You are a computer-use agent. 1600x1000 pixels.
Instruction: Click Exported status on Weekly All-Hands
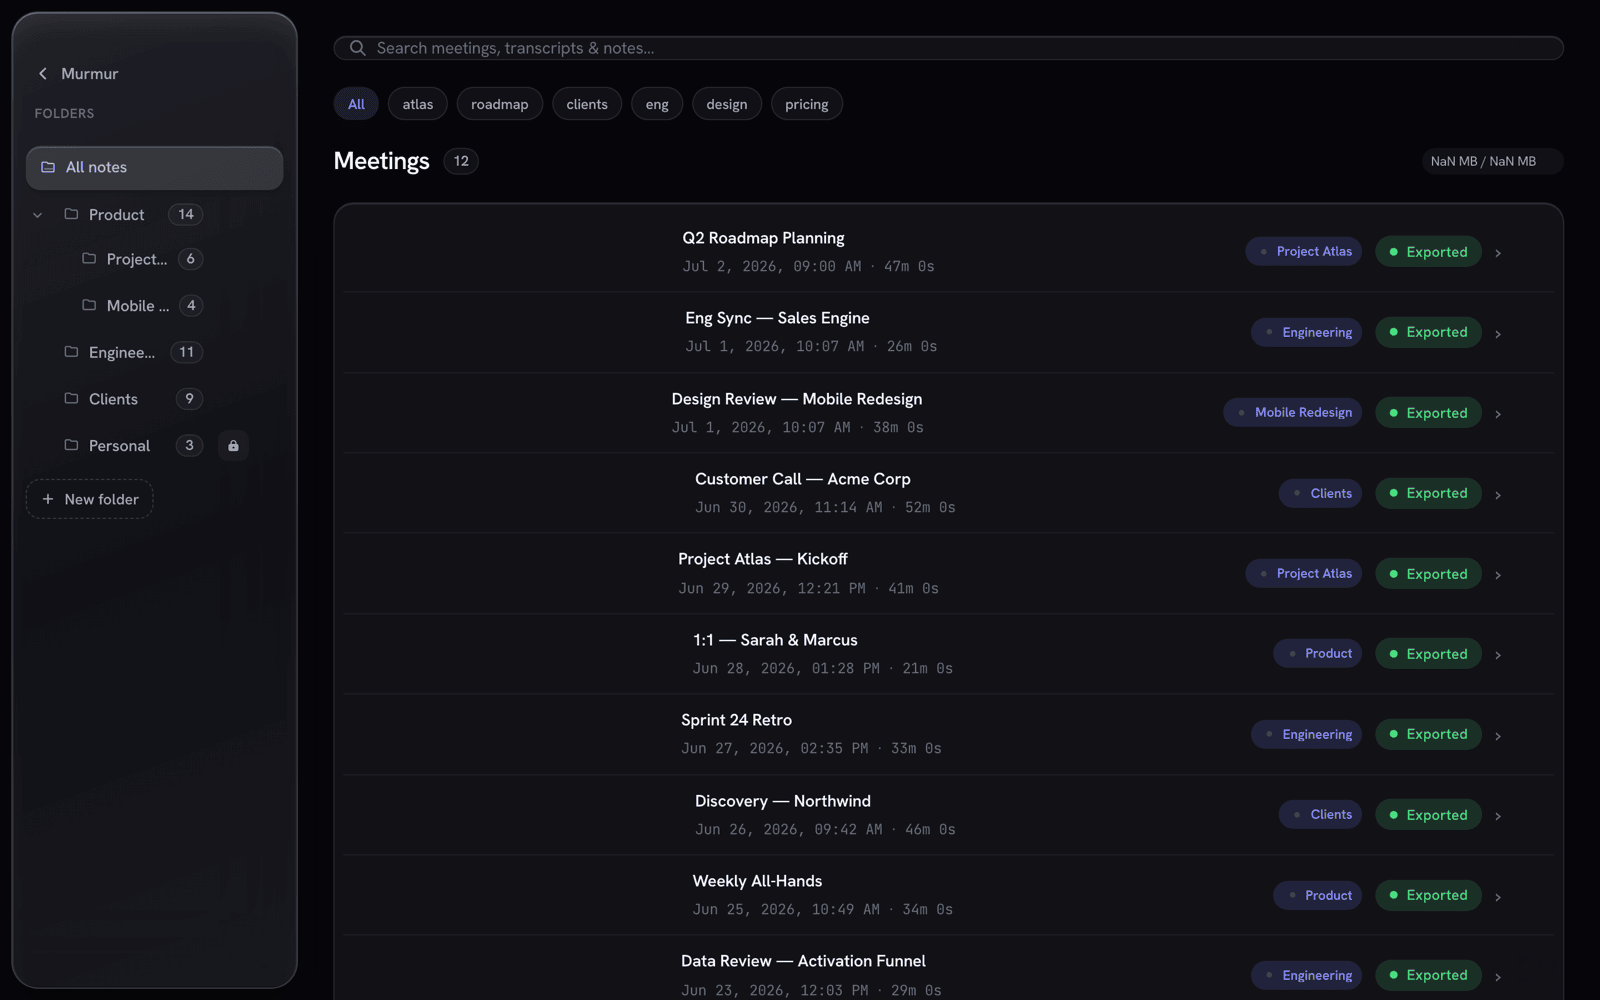[1428, 895]
